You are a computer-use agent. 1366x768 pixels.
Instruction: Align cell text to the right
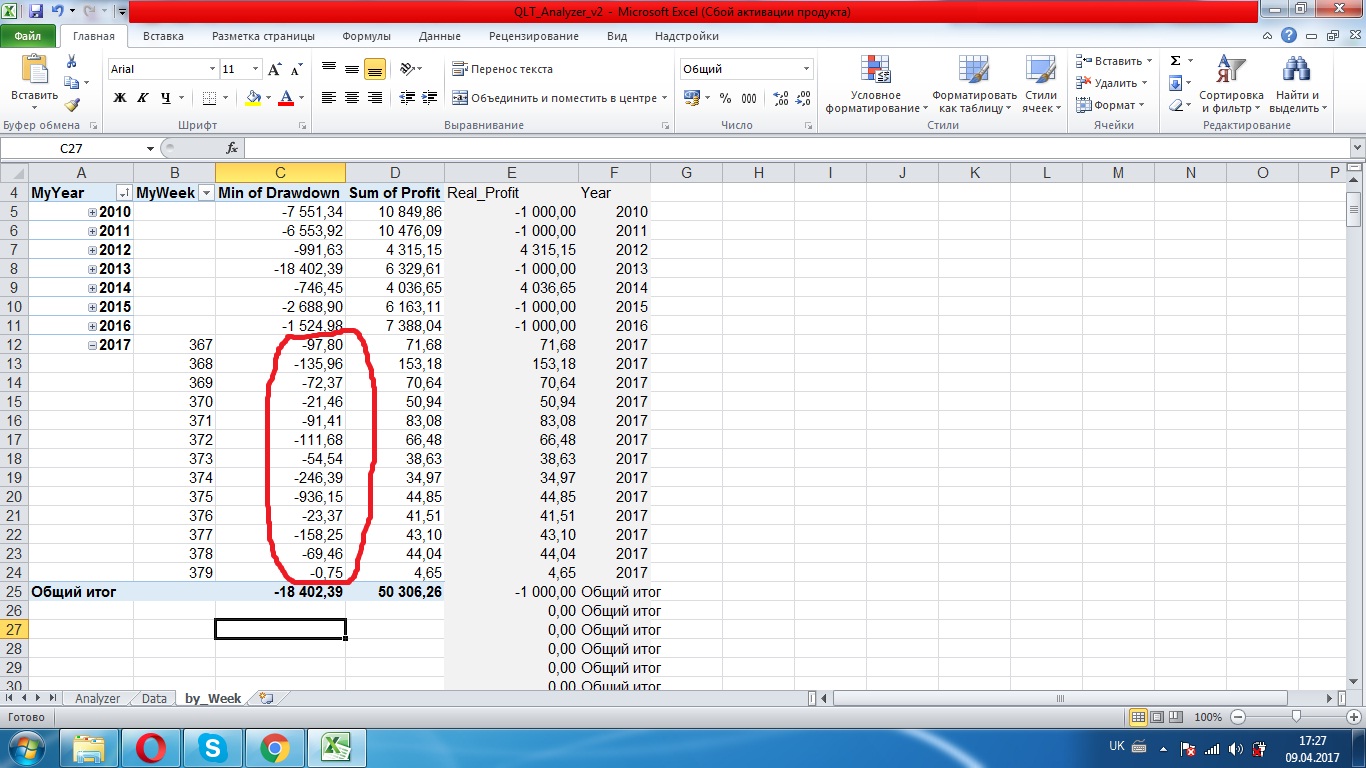[375, 98]
